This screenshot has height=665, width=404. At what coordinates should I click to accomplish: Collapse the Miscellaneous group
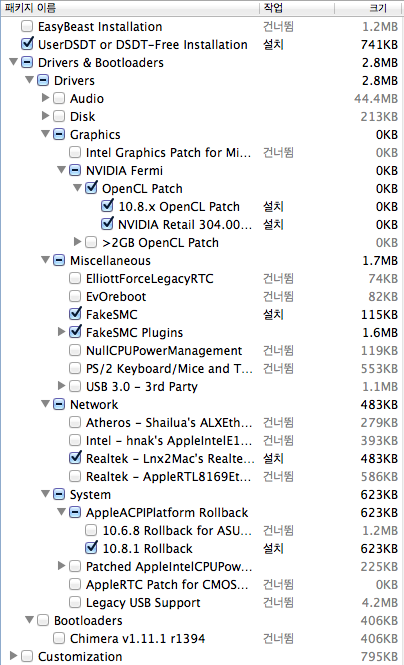(45, 260)
